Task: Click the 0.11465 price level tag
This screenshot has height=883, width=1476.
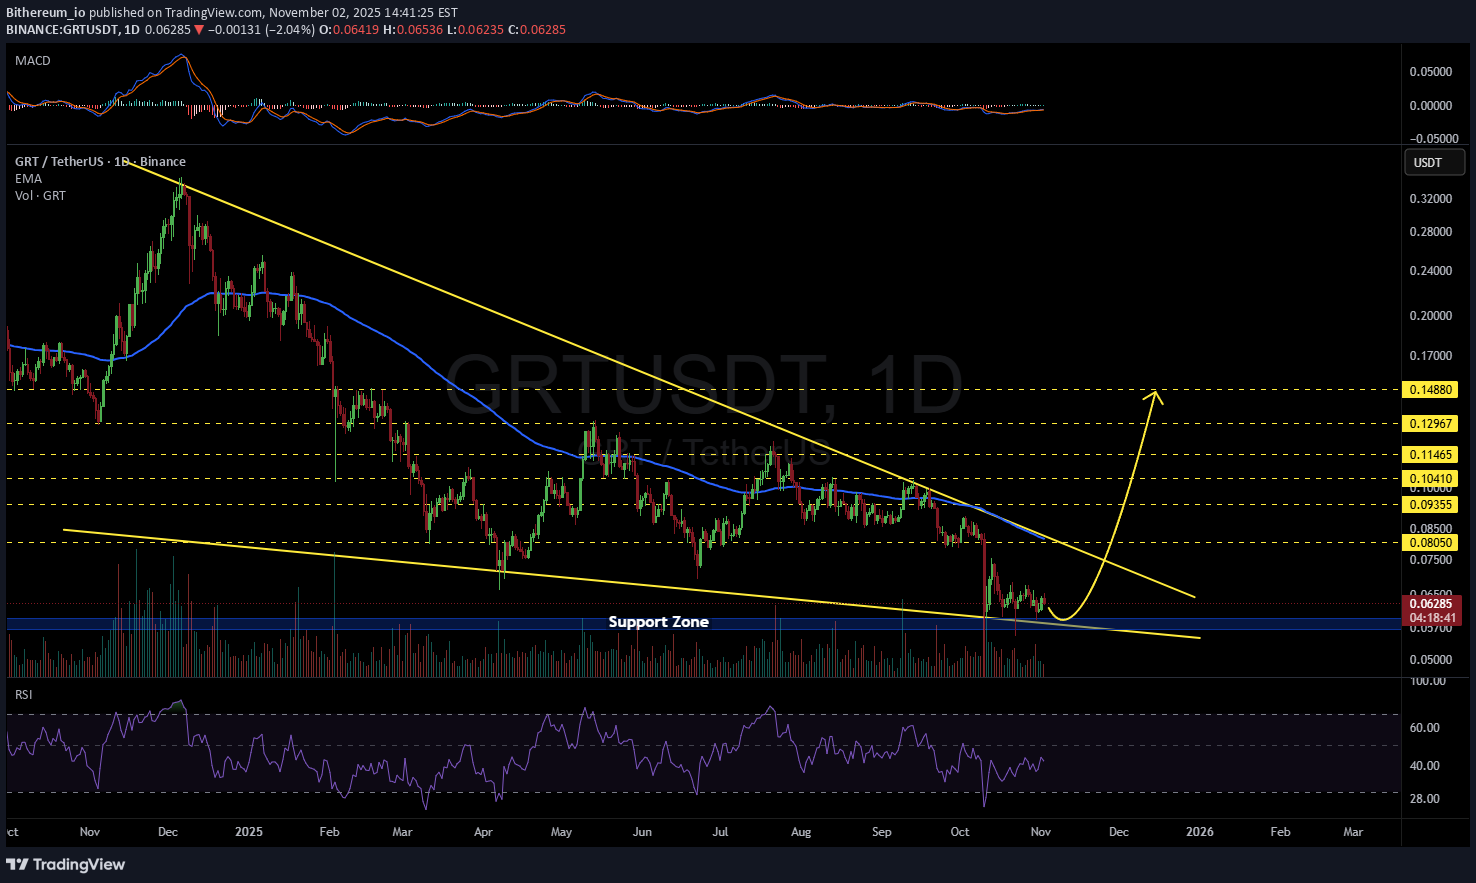Action: point(1430,455)
